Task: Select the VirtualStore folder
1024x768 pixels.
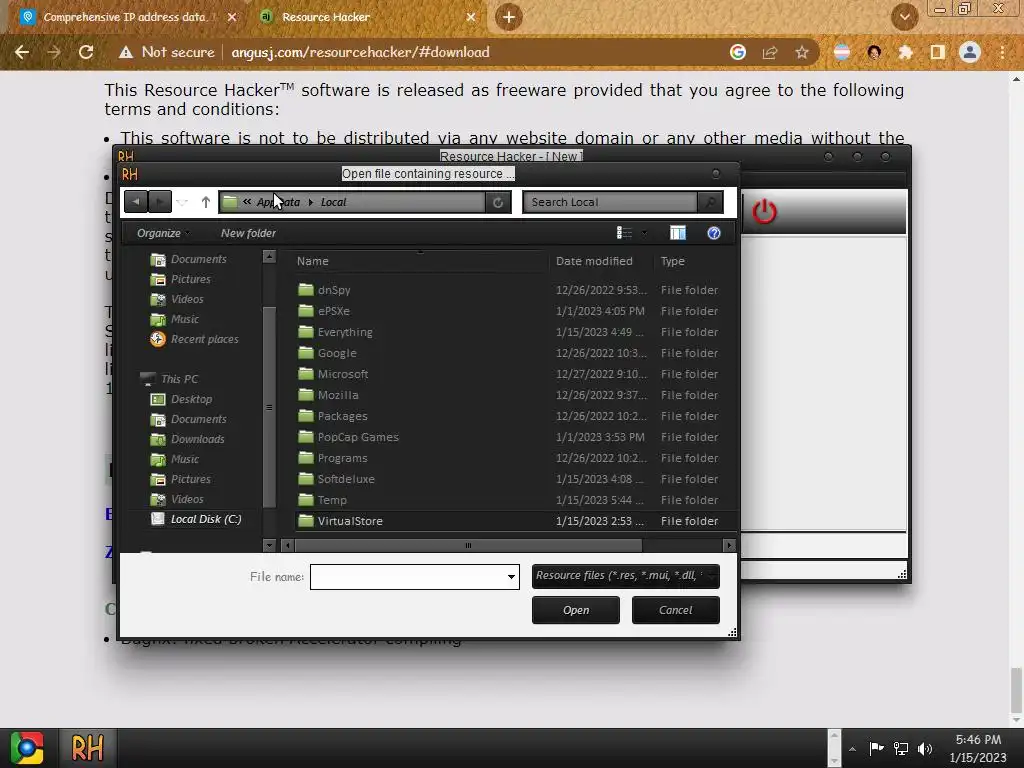Action: click(340, 520)
